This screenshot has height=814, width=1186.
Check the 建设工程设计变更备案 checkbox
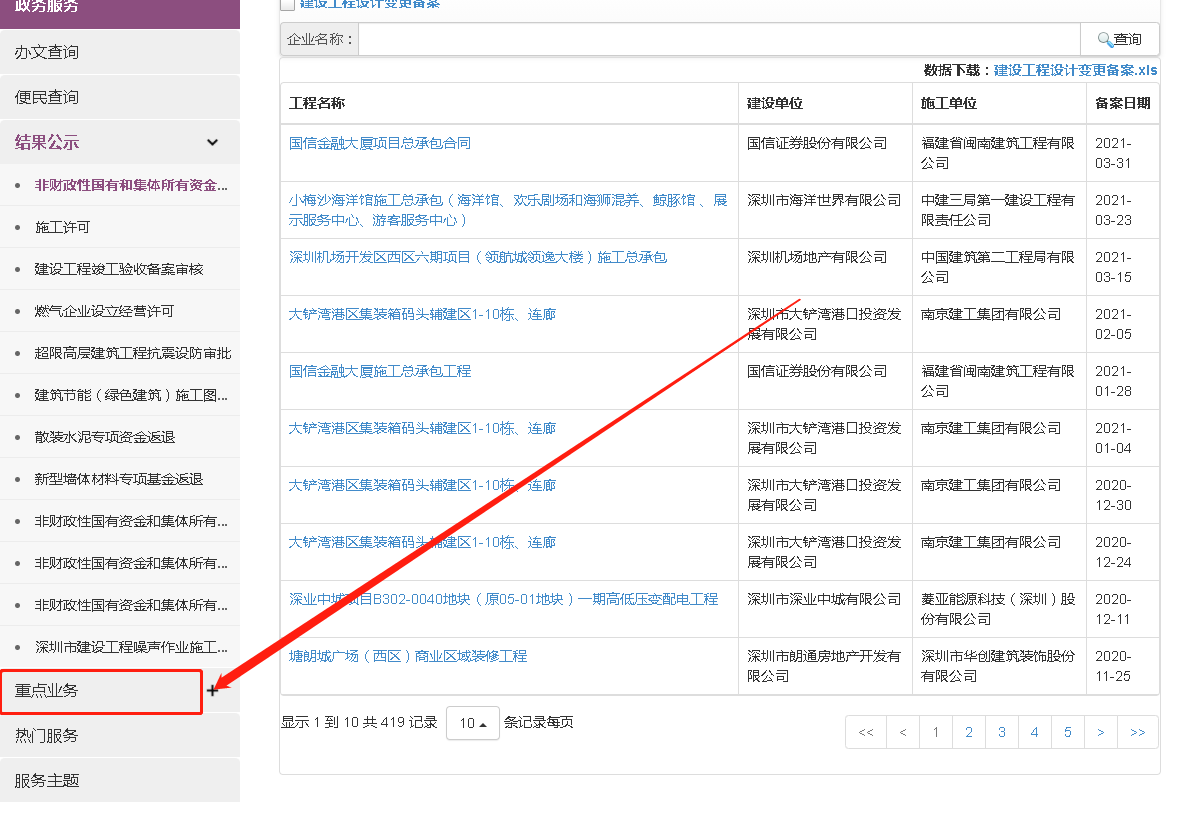coord(285,5)
